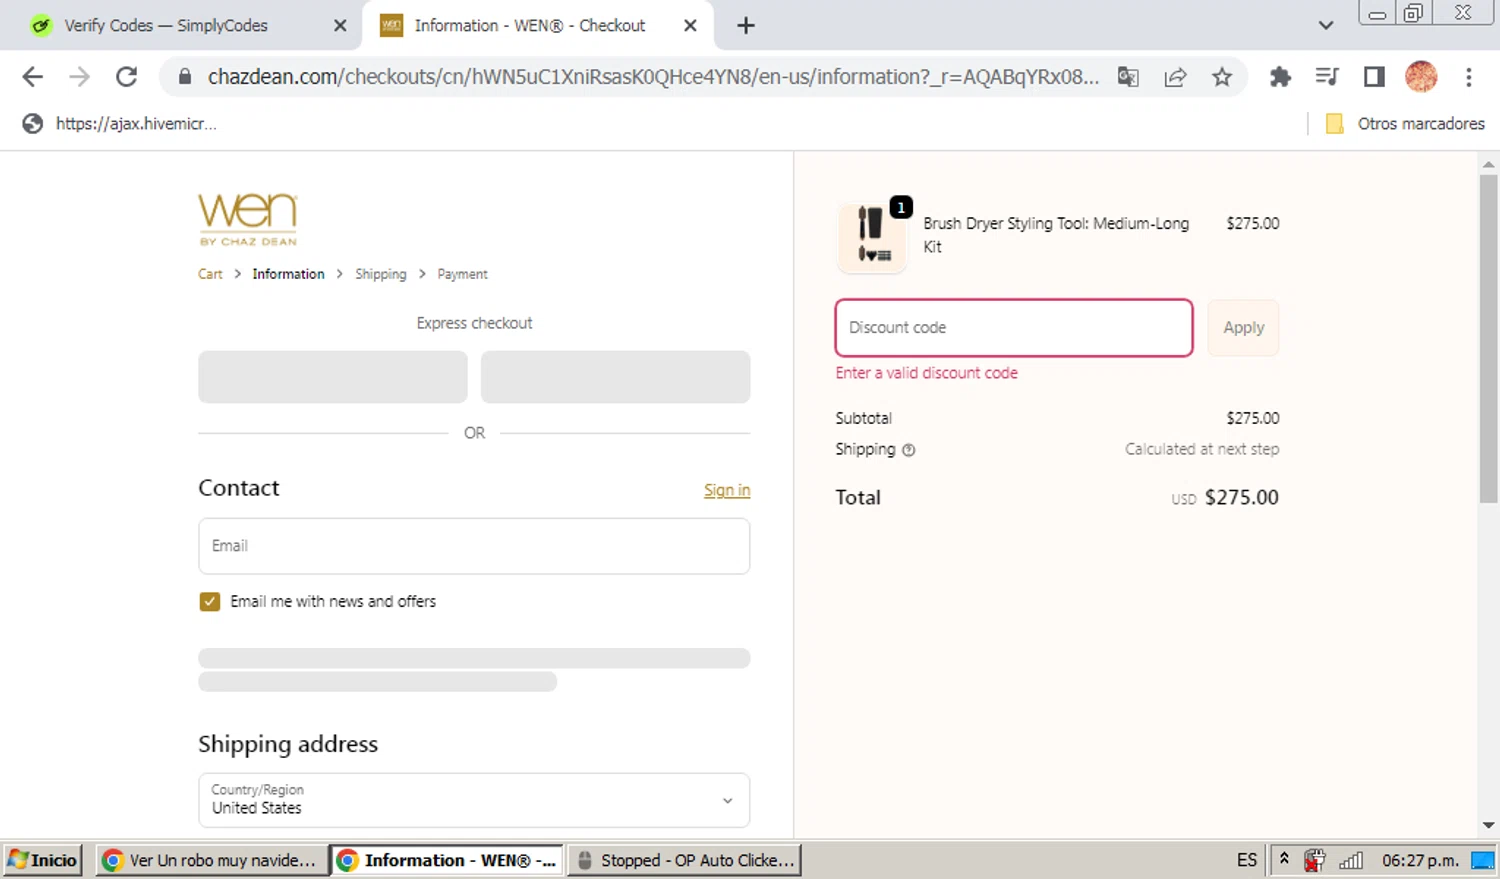Open the Country/Region dropdown
Screen dimensions: 1500x879
click(x=474, y=800)
